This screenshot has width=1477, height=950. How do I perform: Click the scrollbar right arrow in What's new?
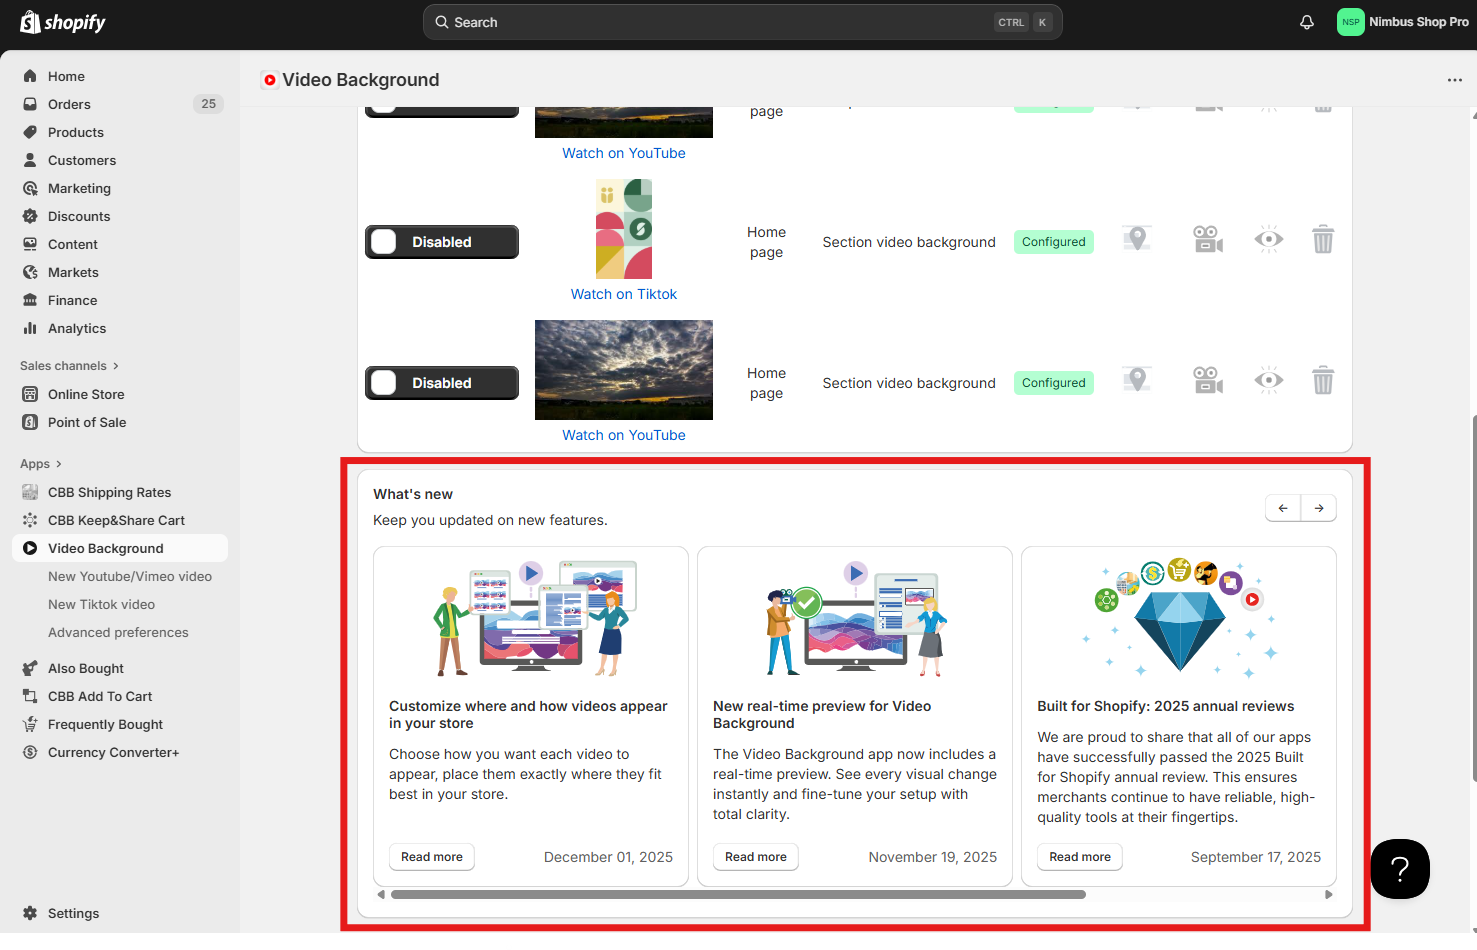(x=1329, y=895)
